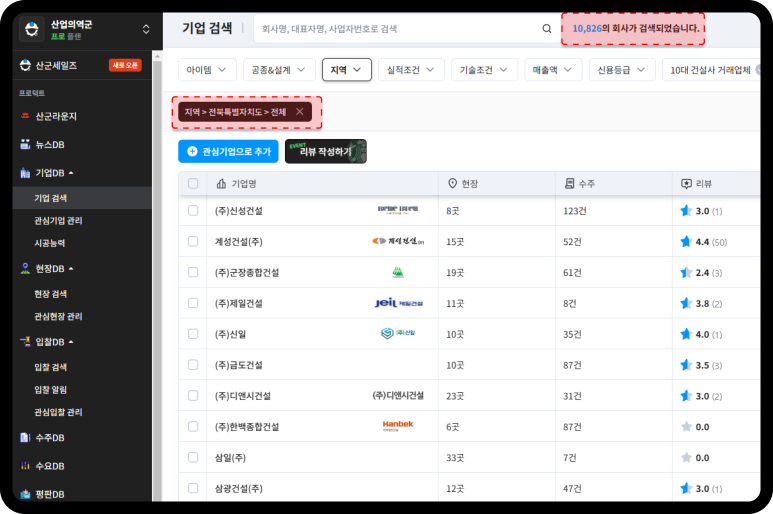773x514 pixels.
Task: Check the 삼일(주) row checkbox
Action: 193,457
